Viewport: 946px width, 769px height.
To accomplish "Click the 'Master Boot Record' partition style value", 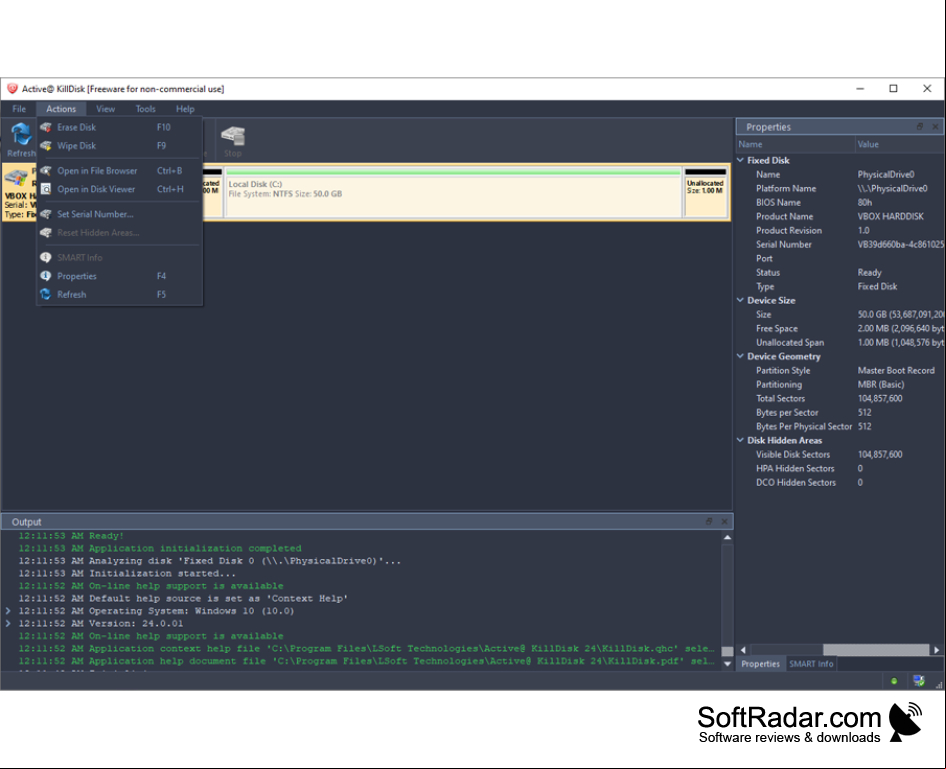I will pyautogui.click(x=896, y=370).
